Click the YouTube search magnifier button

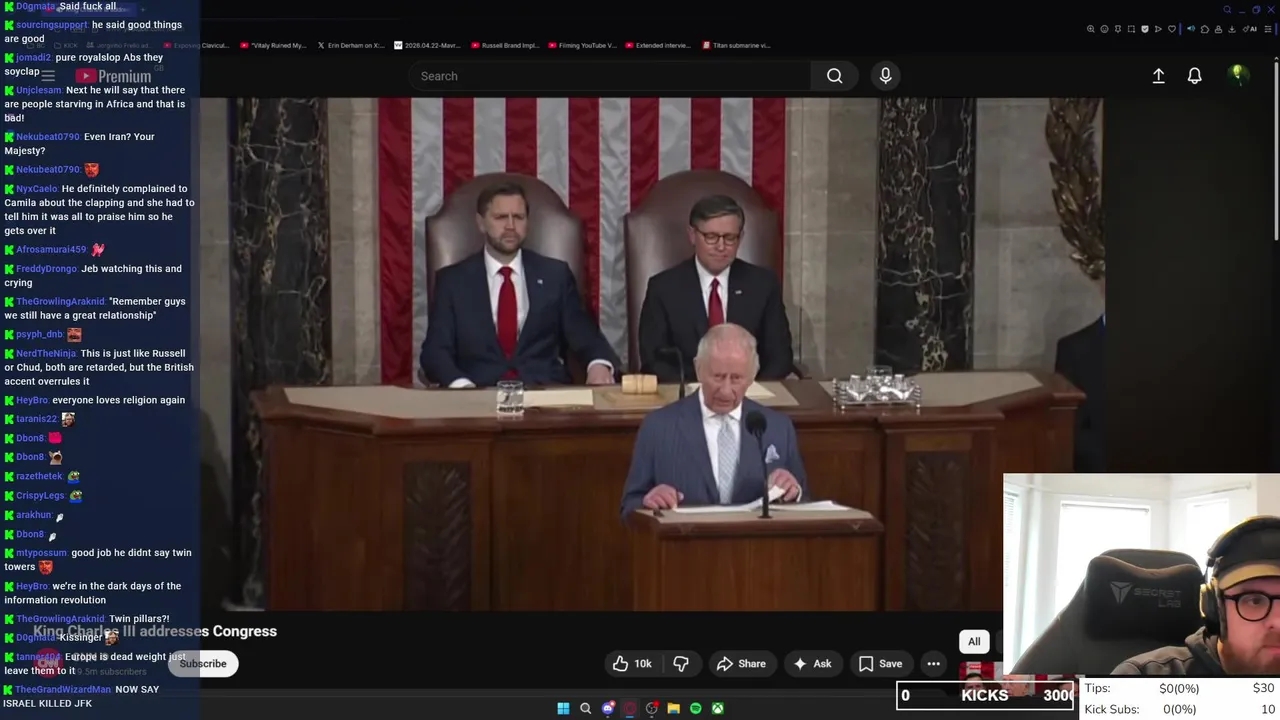834,76
